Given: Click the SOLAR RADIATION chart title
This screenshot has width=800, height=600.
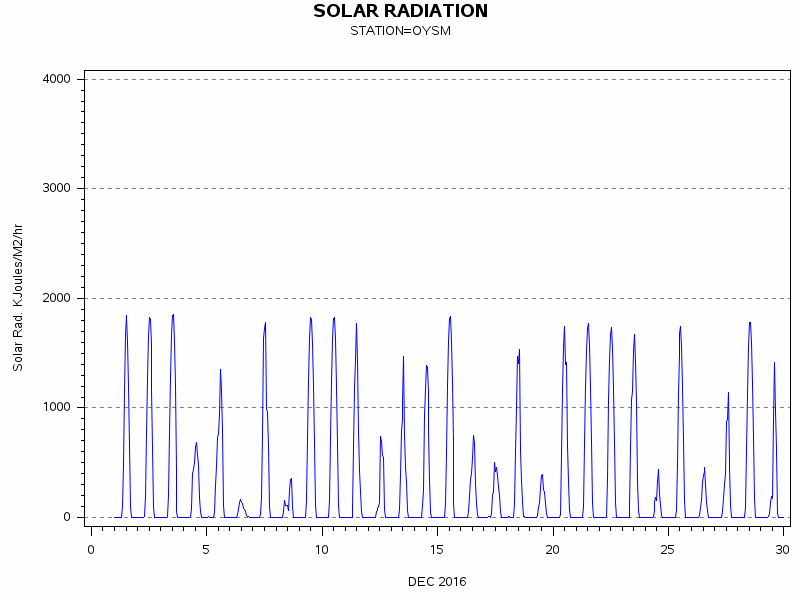Looking at the screenshot, I should 401,11.
